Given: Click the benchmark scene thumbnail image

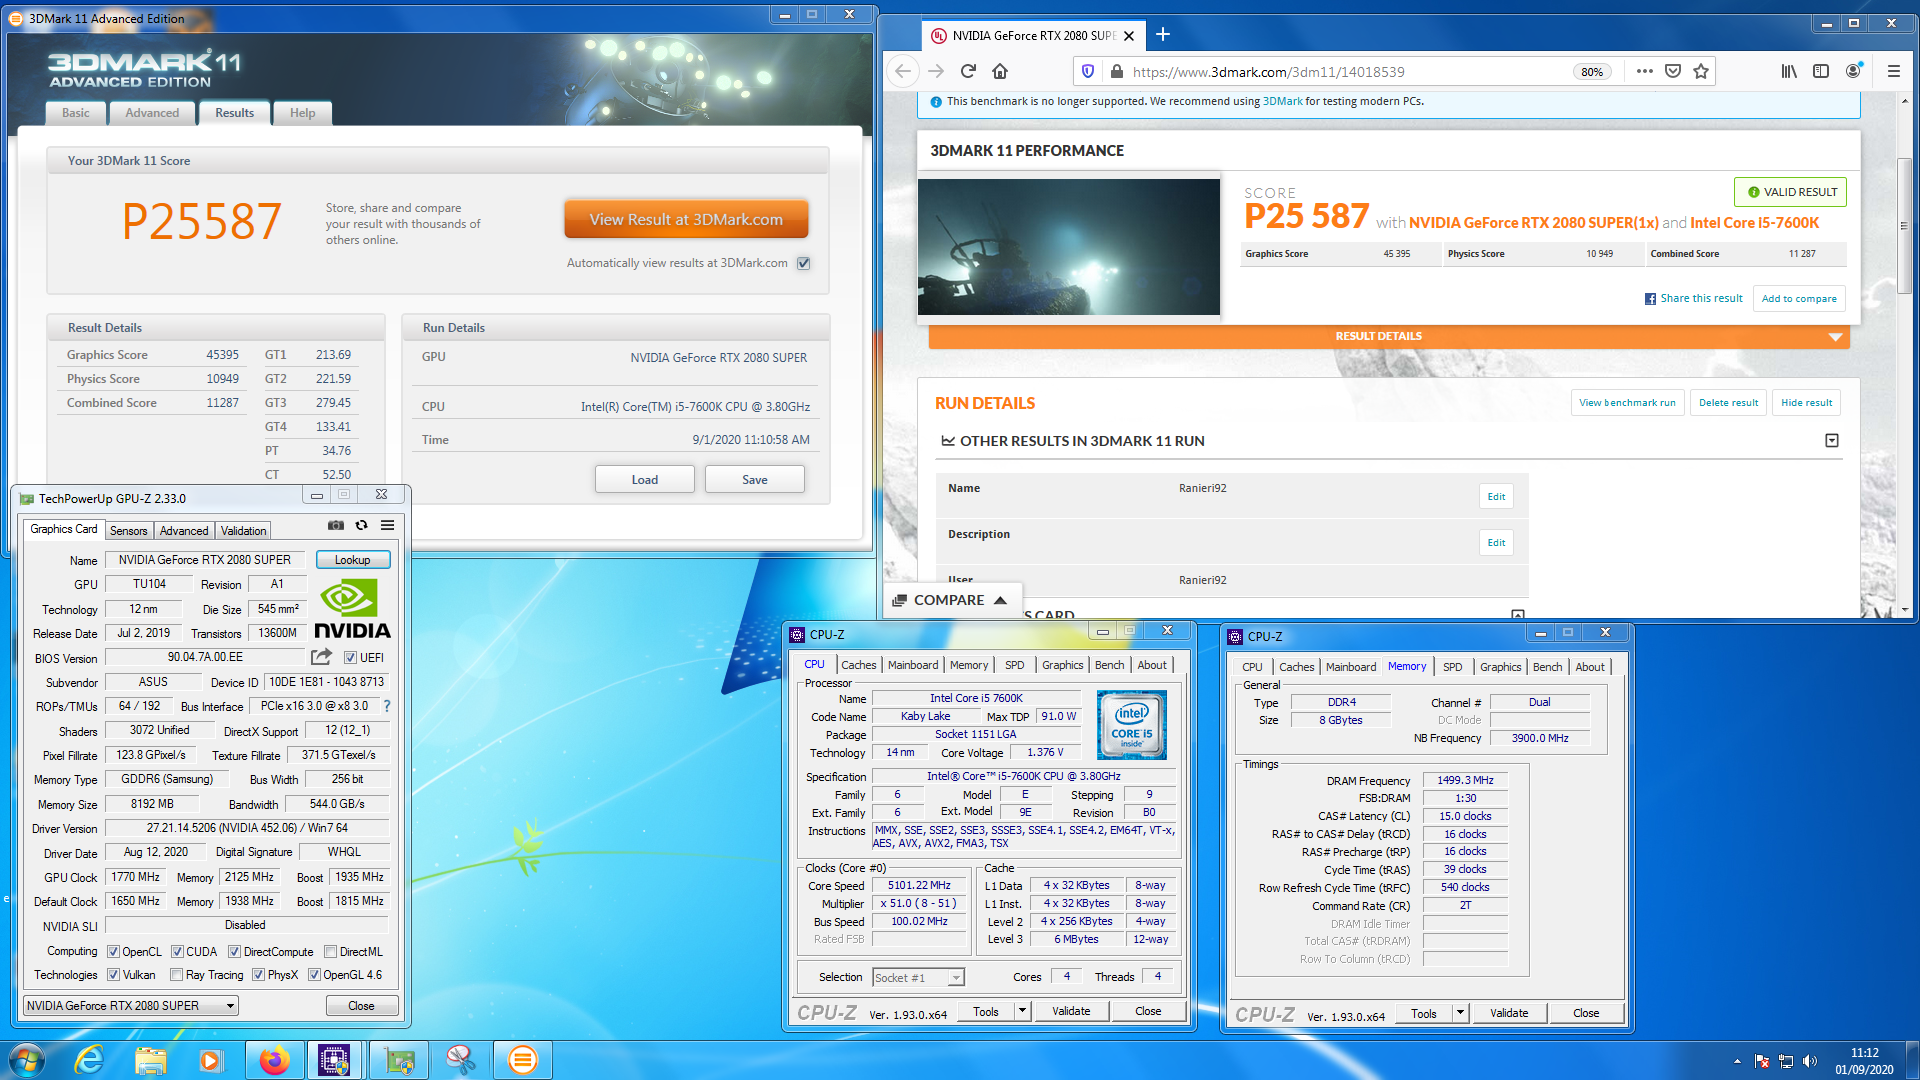Looking at the screenshot, I should pos(1068,247).
